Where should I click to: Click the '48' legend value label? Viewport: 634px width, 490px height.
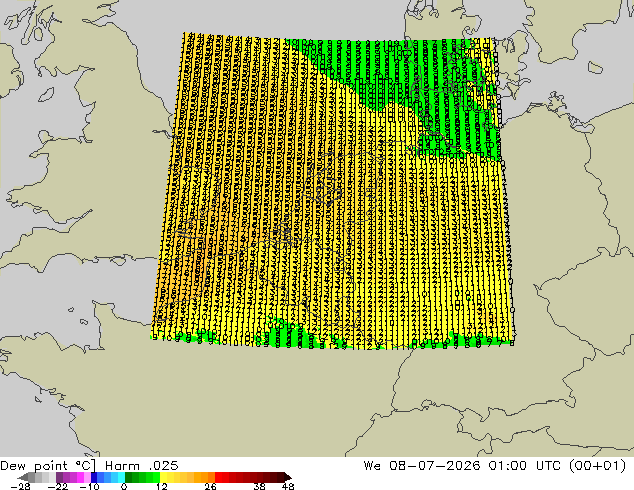pyautogui.click(x=288, y=486)
